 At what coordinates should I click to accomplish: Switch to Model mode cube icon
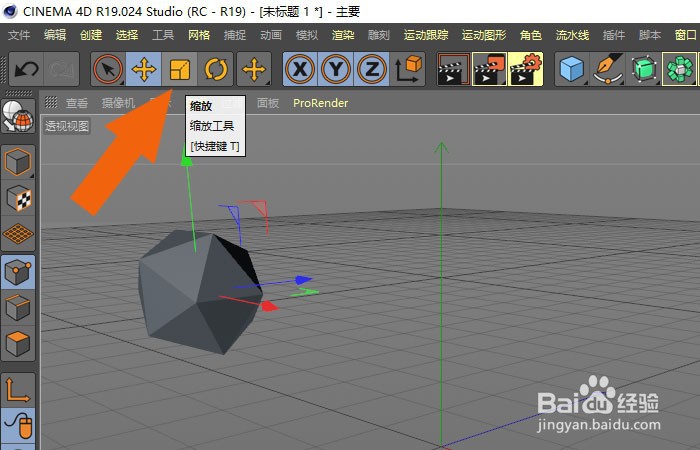coord(18,162)
